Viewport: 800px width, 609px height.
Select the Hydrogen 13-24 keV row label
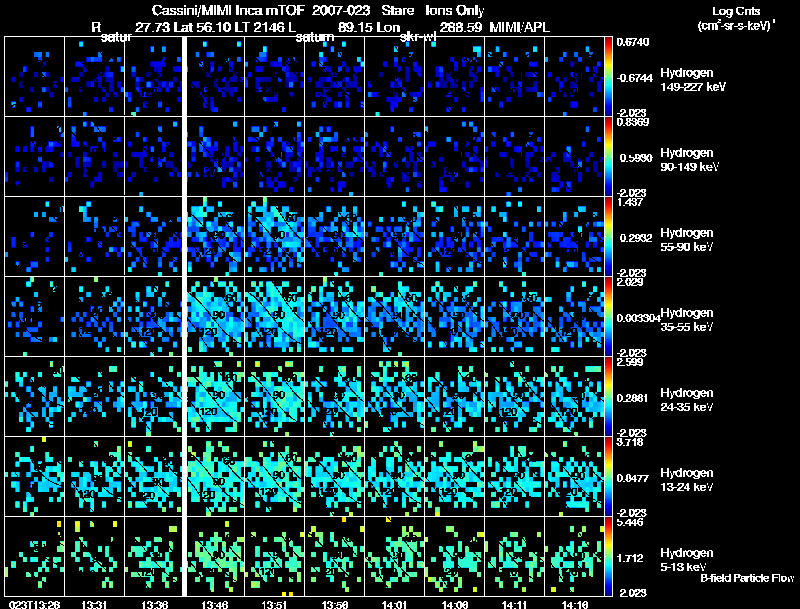(687, 480)
